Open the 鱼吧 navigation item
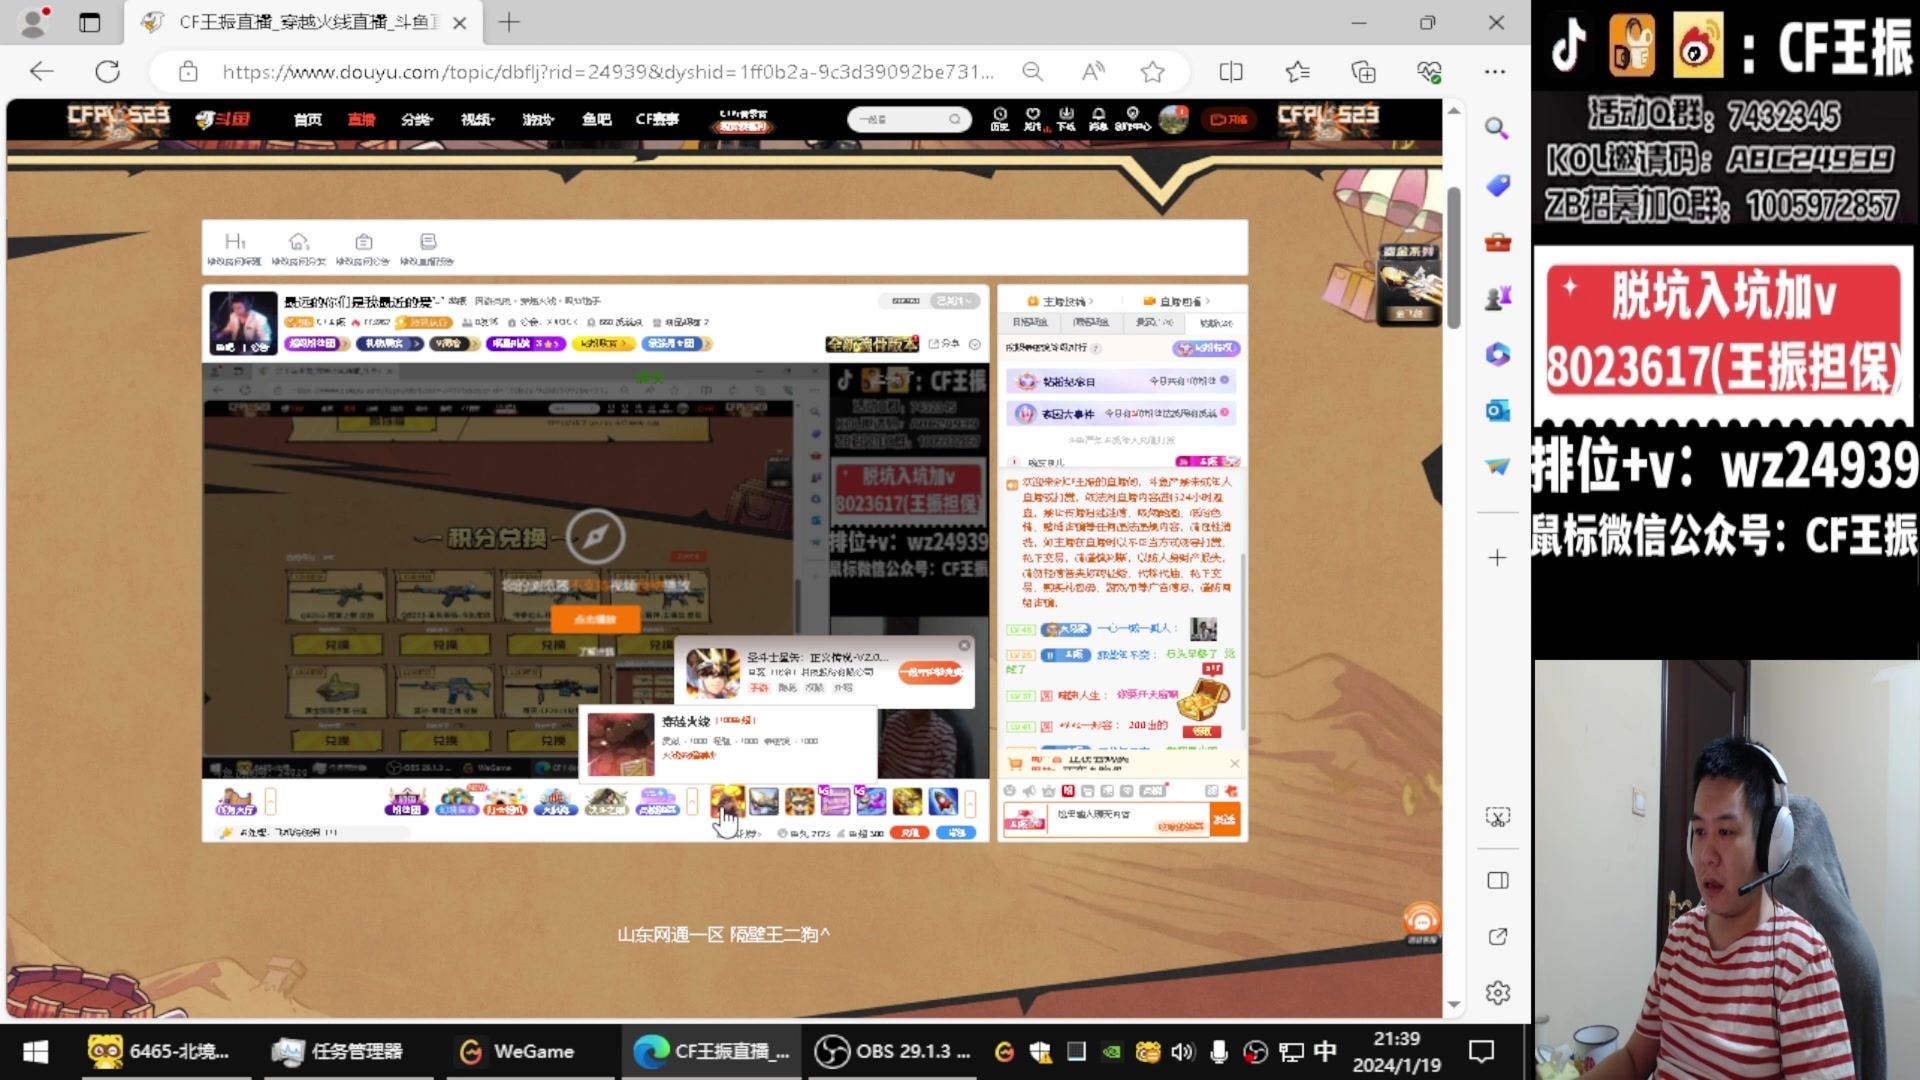Viewport: 1920px width, 1080px height. (597, 119)
